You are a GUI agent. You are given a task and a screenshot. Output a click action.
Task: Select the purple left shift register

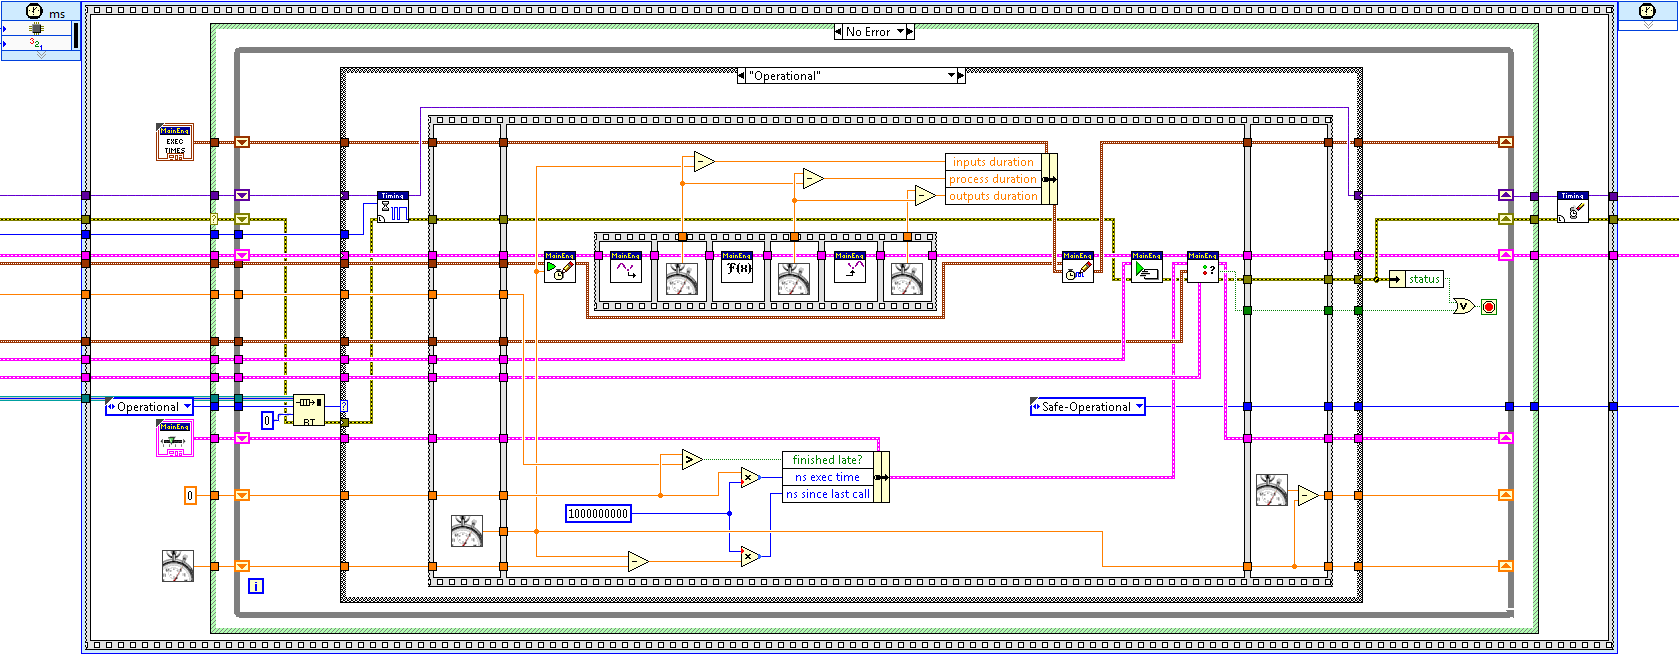pyautogui.click(x=242, y=195)
